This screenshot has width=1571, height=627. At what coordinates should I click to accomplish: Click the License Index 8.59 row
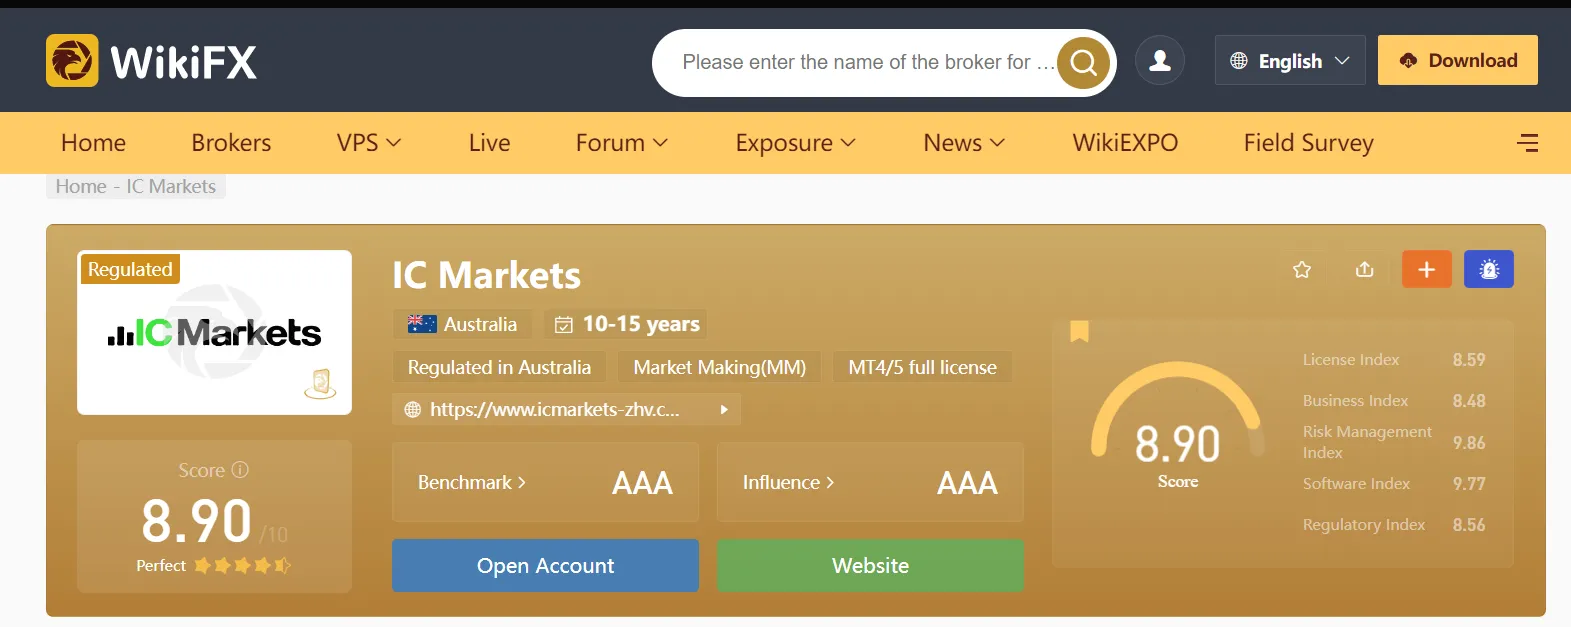1394,360
